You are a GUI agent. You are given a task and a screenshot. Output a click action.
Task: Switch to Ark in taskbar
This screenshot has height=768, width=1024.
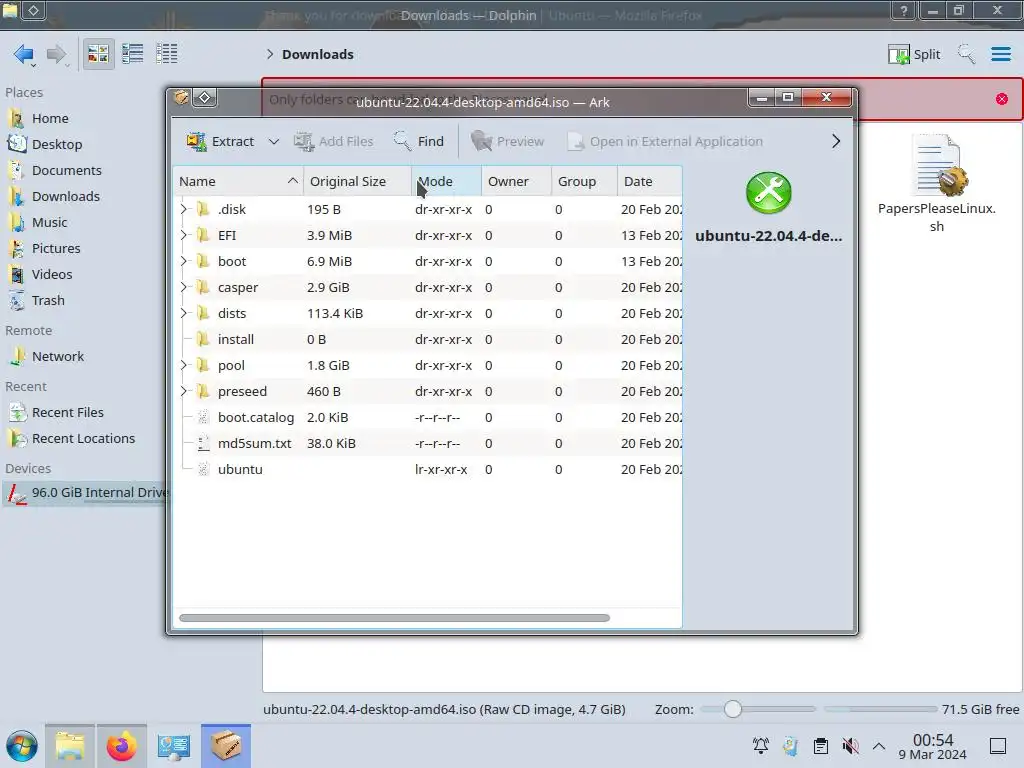tap(226, 746)
